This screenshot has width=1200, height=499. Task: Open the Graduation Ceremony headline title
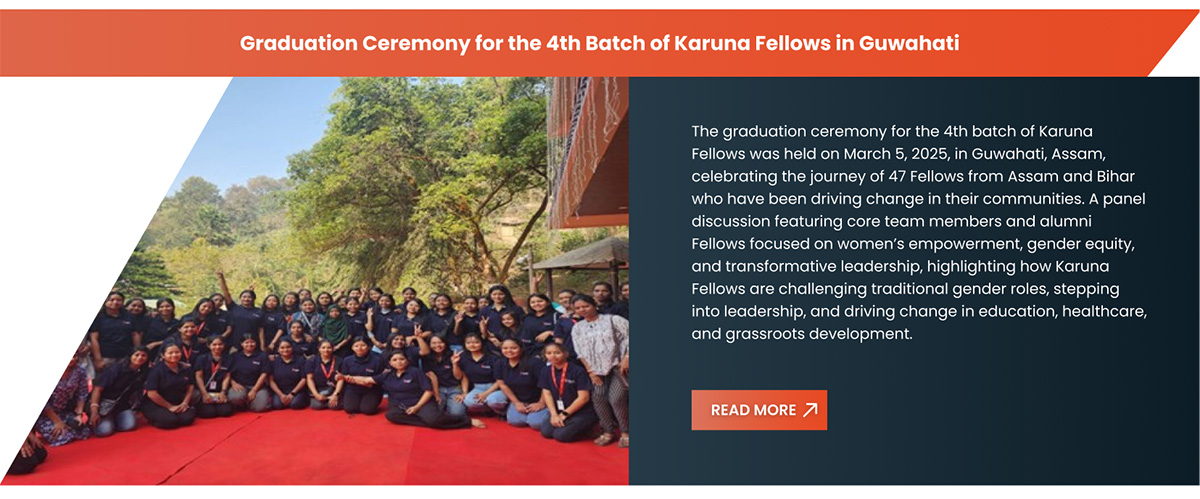point(600,44)
